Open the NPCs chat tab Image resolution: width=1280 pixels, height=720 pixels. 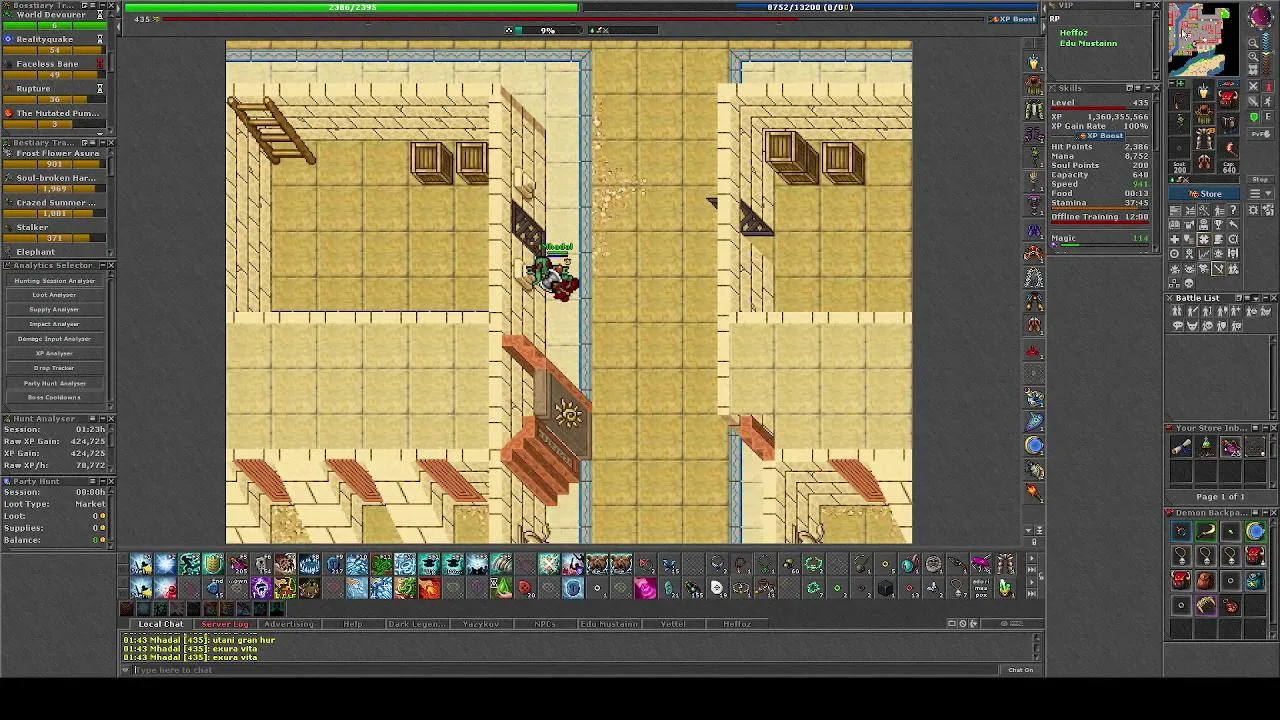coord(544,624)
